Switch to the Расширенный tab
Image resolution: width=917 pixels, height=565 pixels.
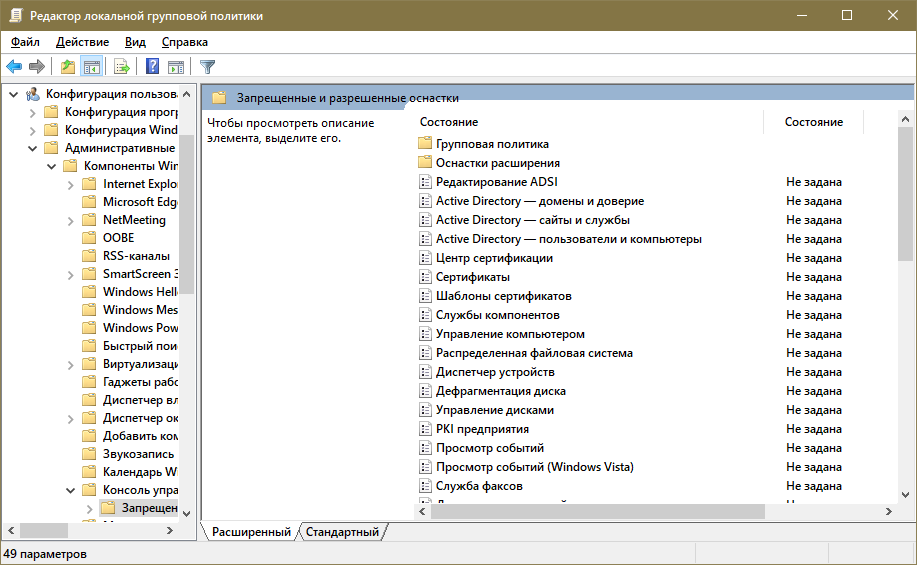coord(251,532)
